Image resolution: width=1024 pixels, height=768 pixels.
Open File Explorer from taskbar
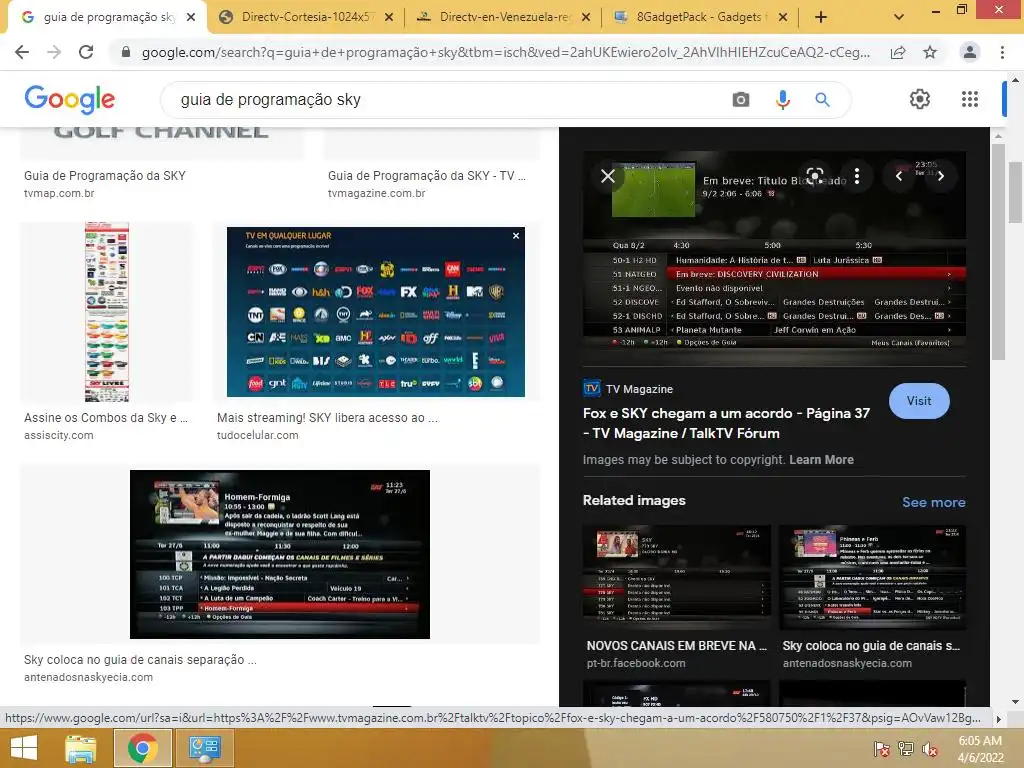81,748
